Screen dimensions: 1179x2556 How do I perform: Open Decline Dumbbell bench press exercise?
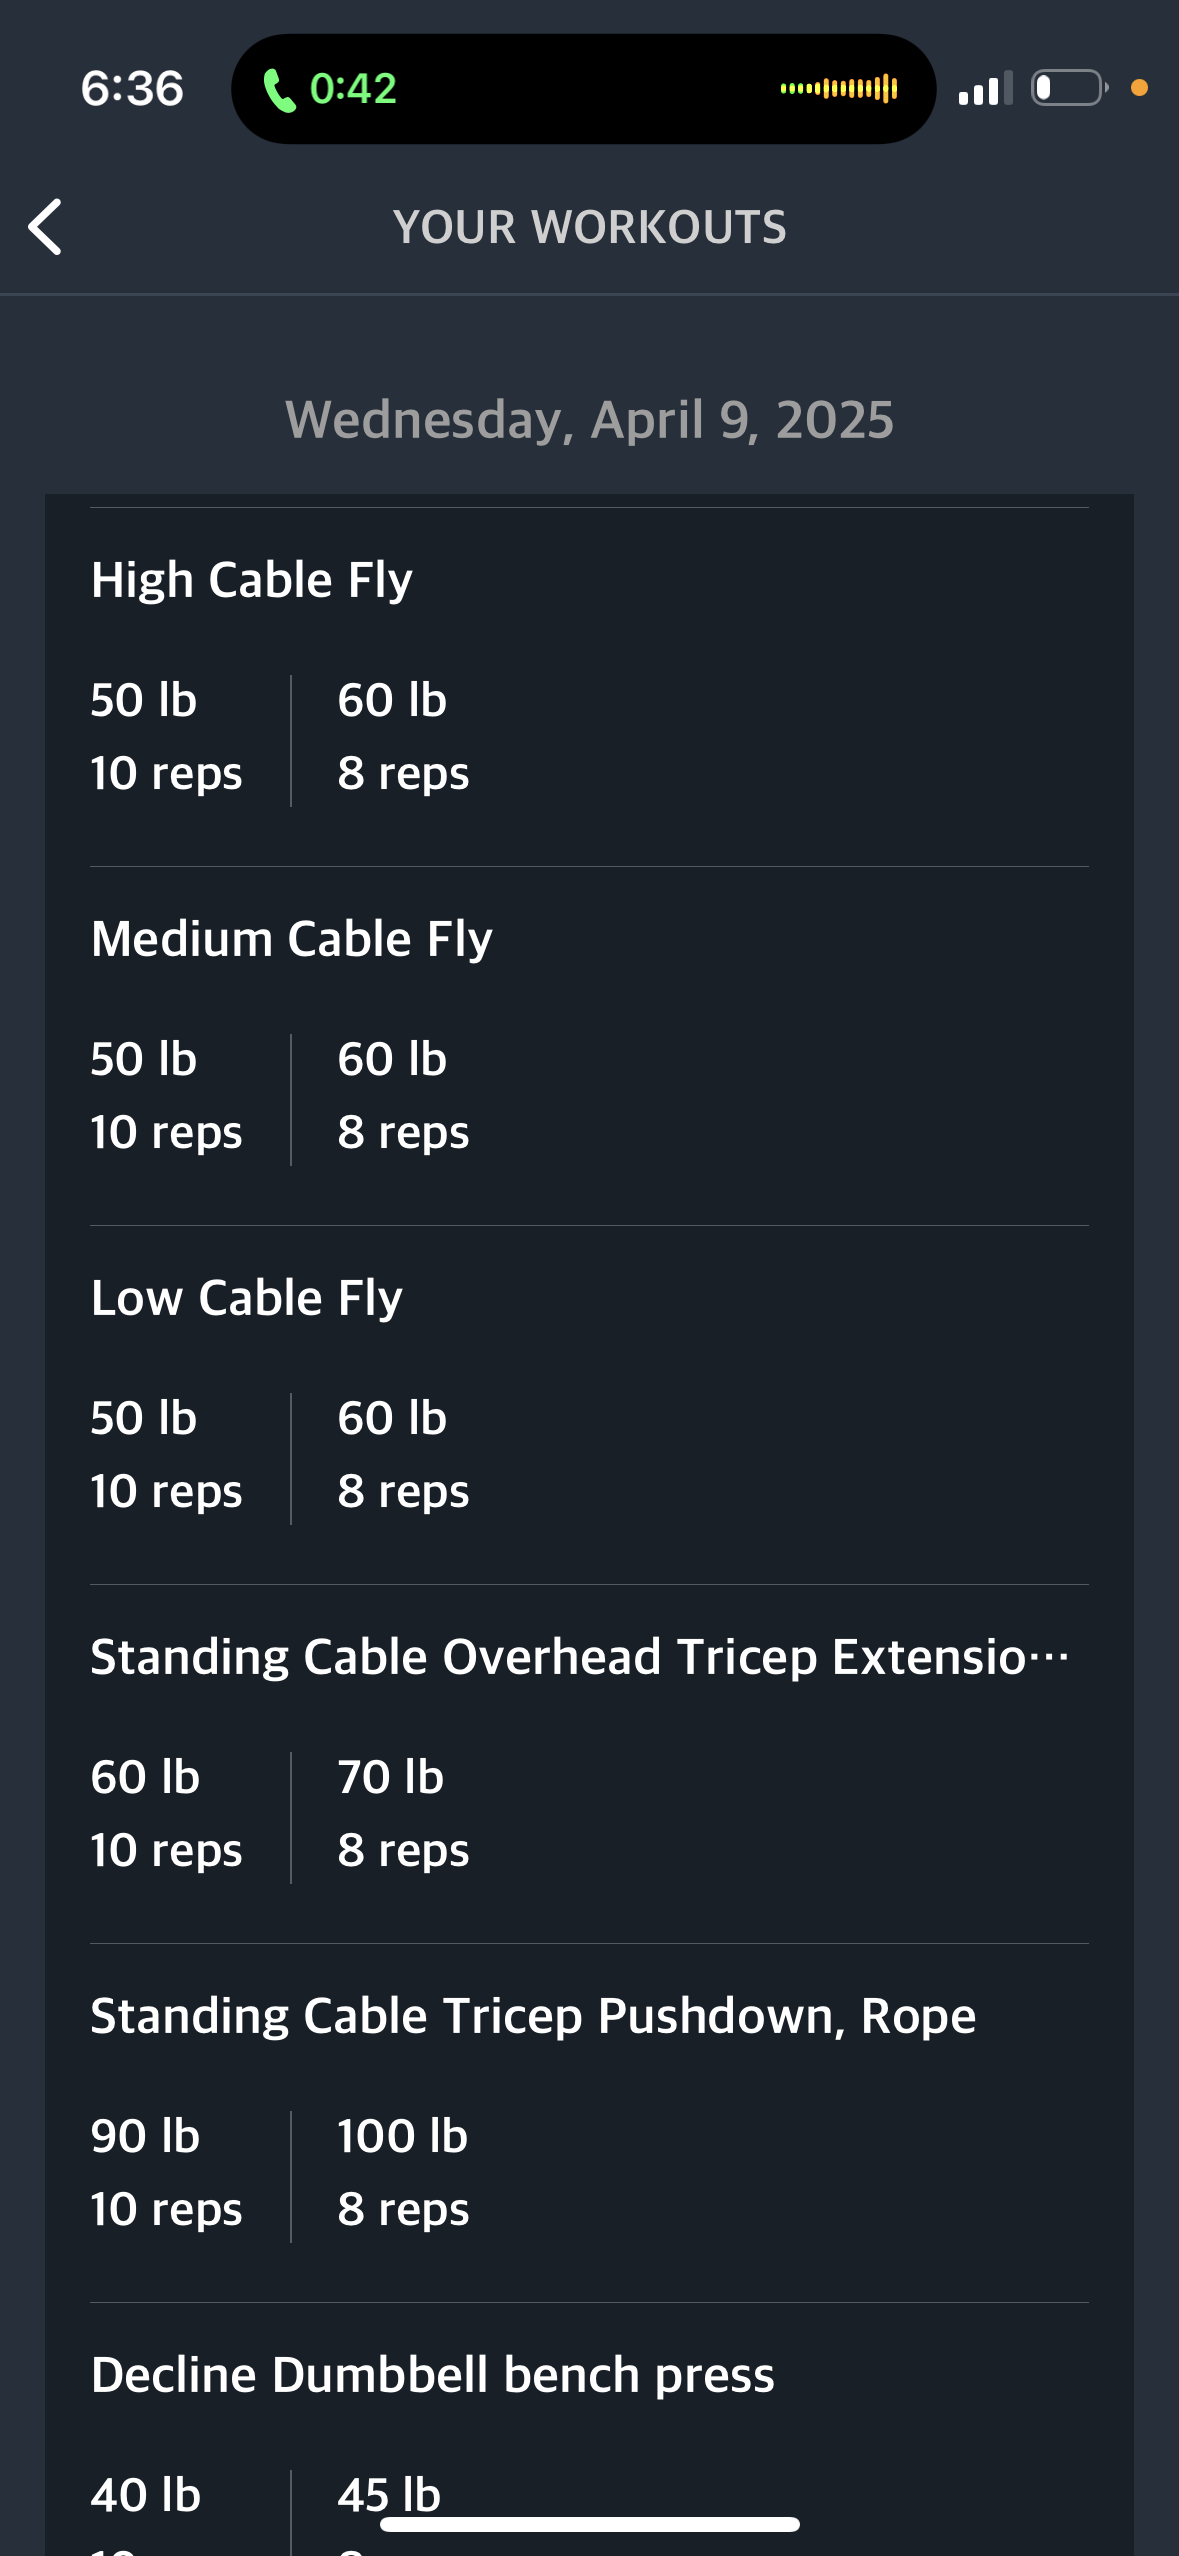point(433,2375)
